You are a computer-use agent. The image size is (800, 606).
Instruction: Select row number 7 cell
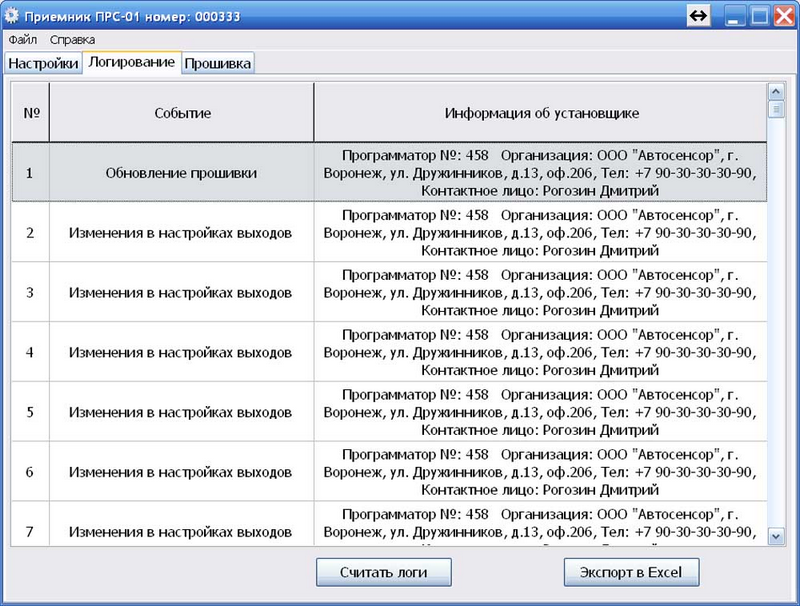pyautogui.click(x=31, y=523)
